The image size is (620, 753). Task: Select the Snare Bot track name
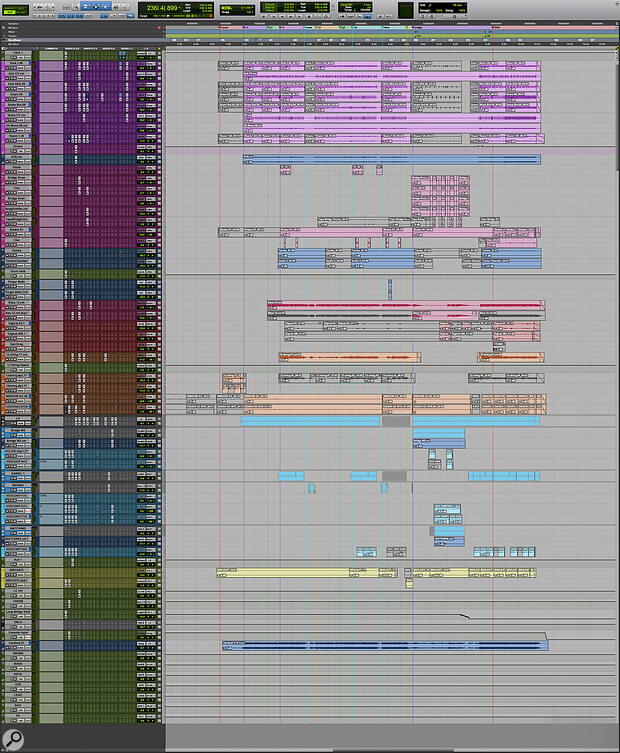pyautogui.click(x=17, y=105)
